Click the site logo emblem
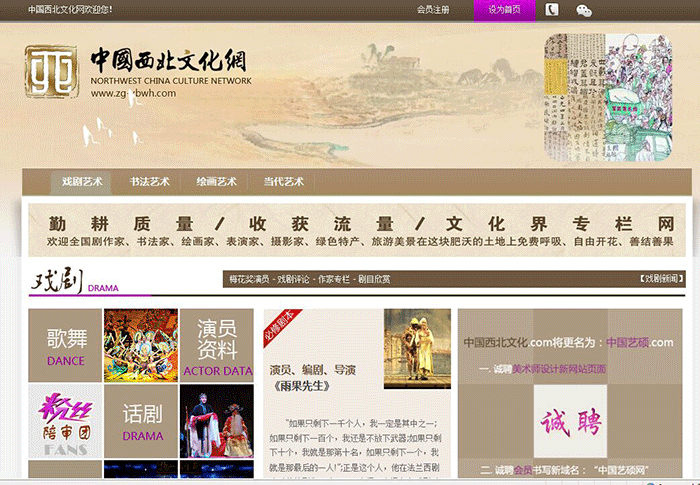Image resolution: width=700 pixels, height=485 pixels. [51, 72]
